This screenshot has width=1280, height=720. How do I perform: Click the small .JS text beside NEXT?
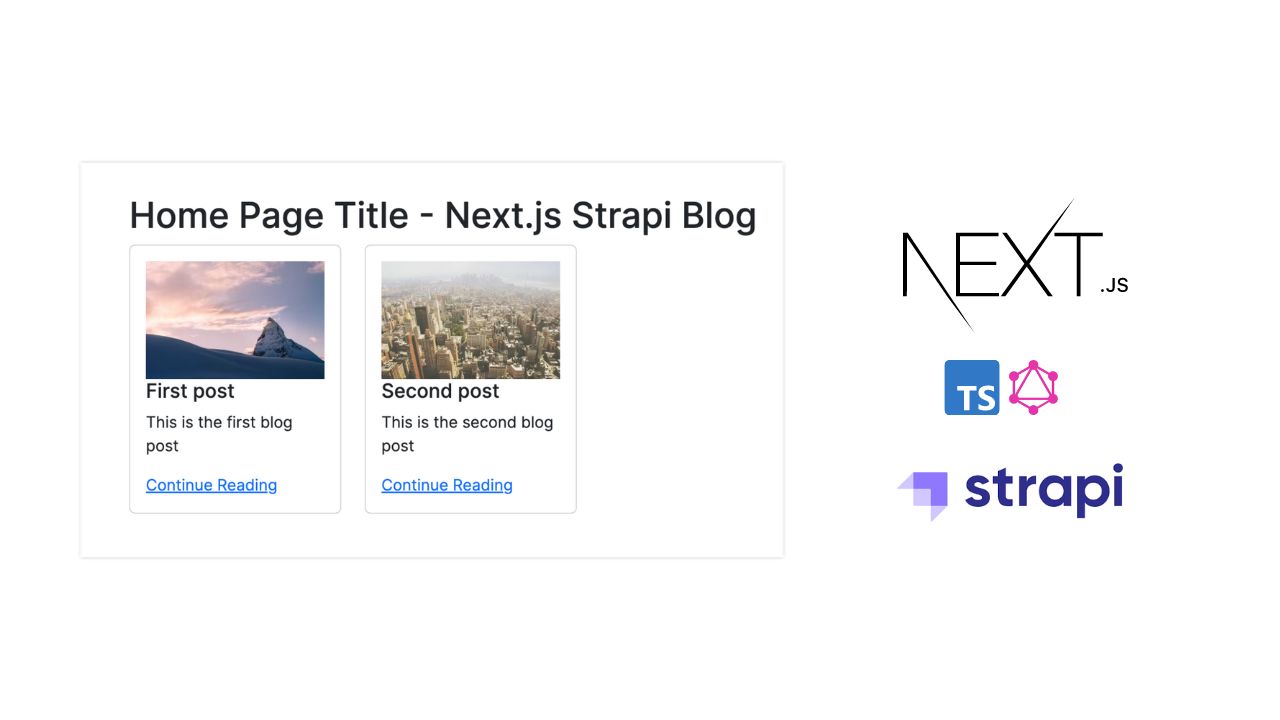[x=1114, y=286]
